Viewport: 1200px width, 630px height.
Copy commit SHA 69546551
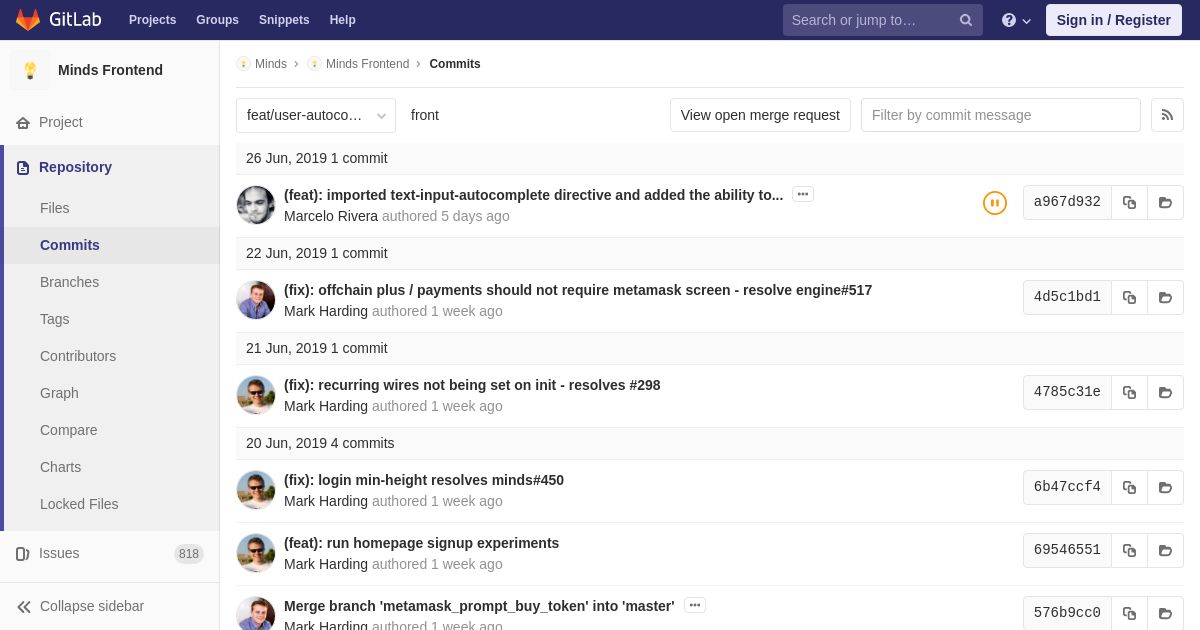(1129, 550)
